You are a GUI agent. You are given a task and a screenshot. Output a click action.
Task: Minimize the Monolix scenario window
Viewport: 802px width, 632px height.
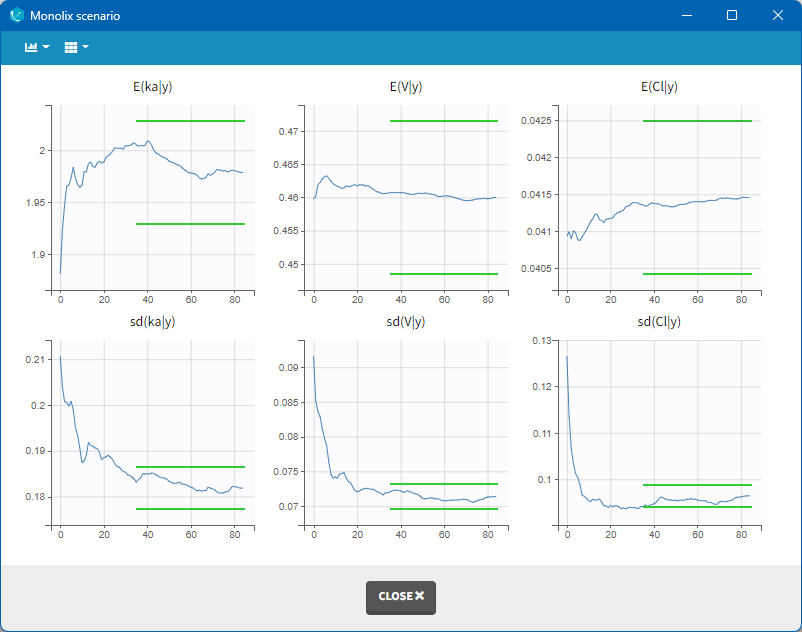point(686,16)
